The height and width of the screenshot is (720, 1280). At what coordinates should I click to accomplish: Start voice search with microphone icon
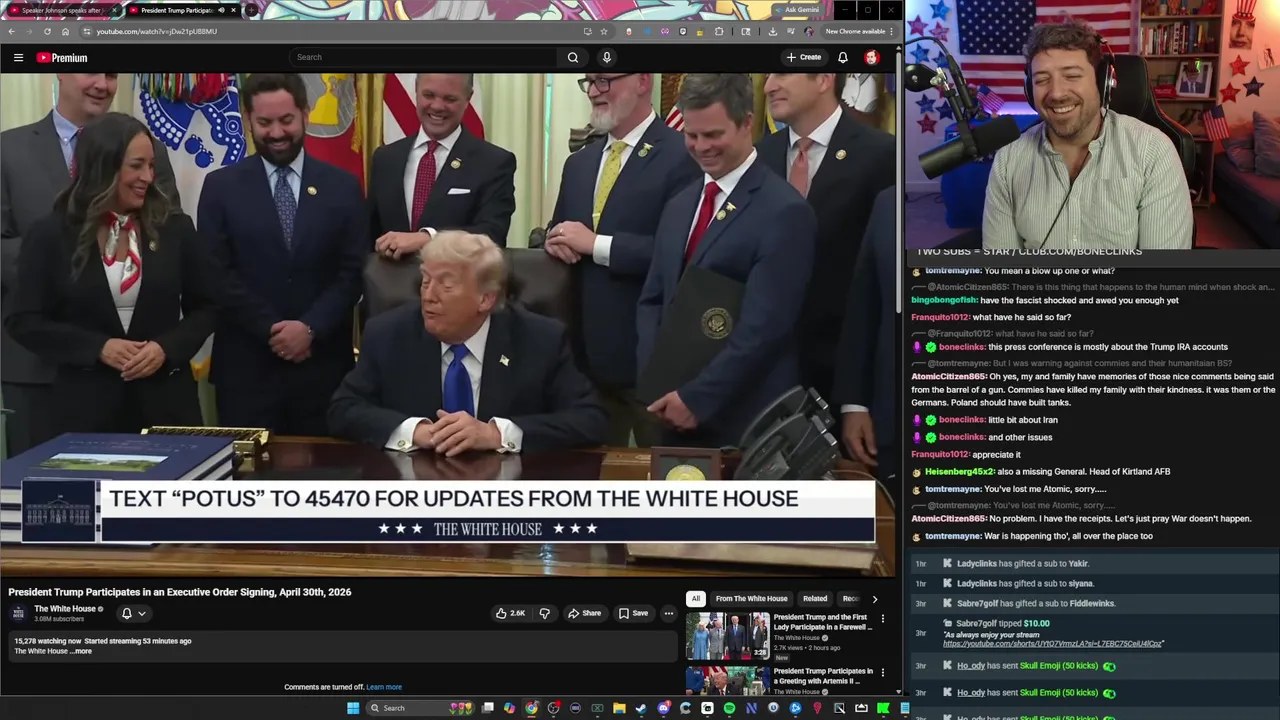click(x=606, y=57)
